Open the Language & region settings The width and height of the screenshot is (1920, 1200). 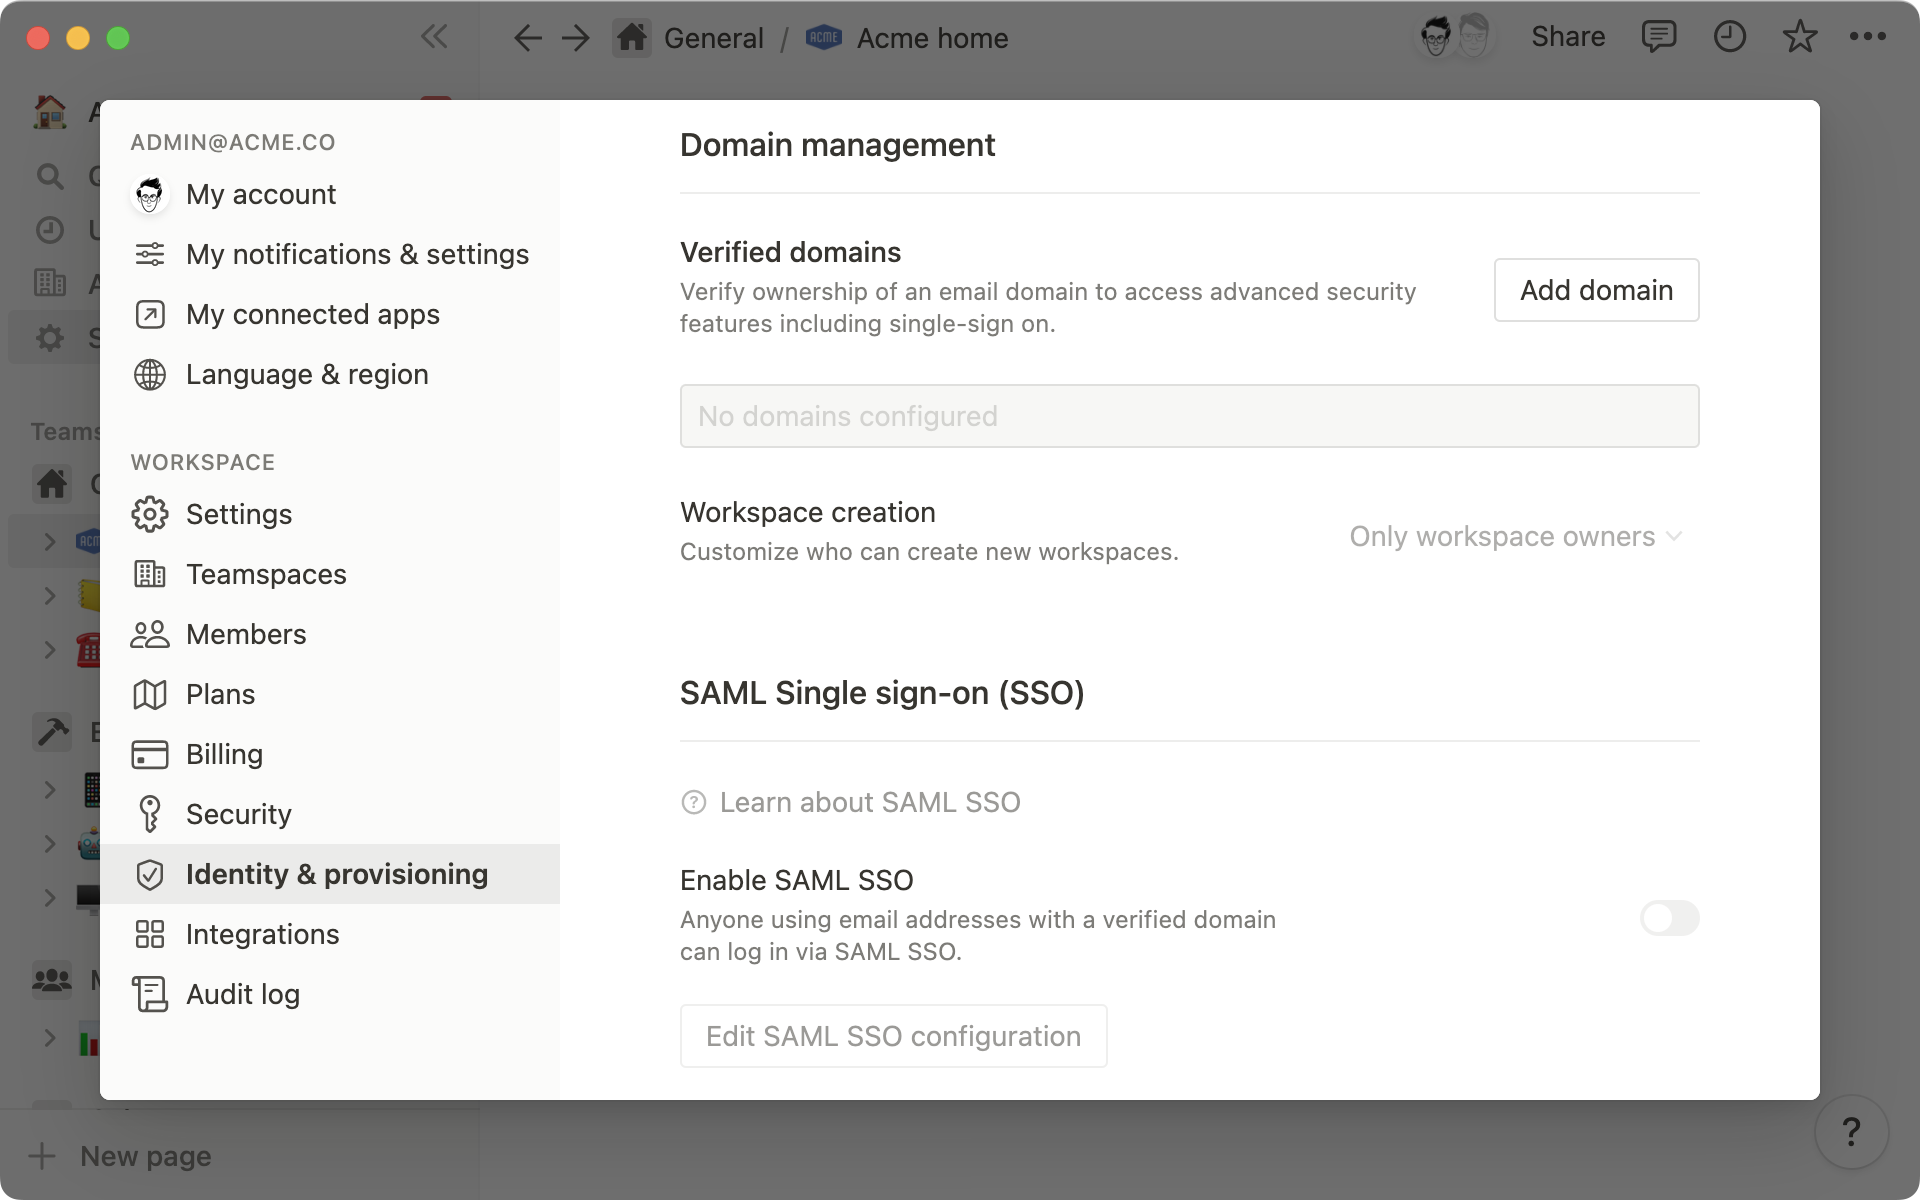[x=306, y=374]
